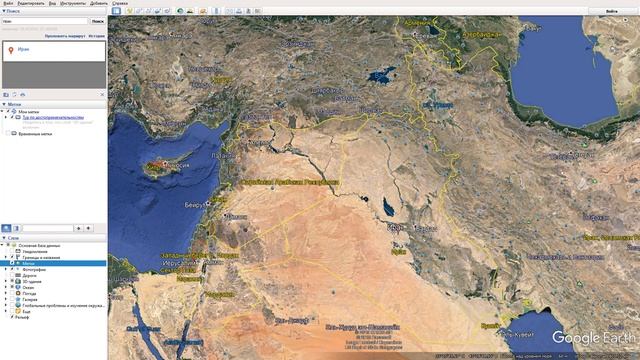Click the Поиск search button
The image size is (640, 360).
tap(98, 21)
